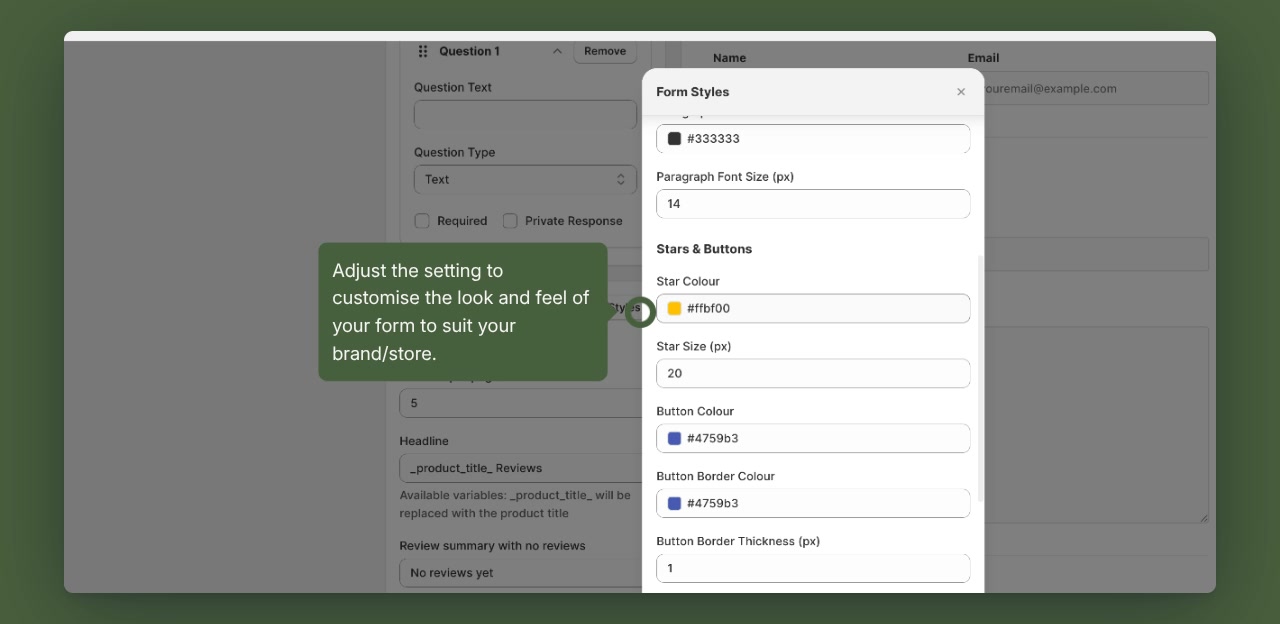
Task: Close the Form Styles panel with the X icon
Action: tap(961, 91)
